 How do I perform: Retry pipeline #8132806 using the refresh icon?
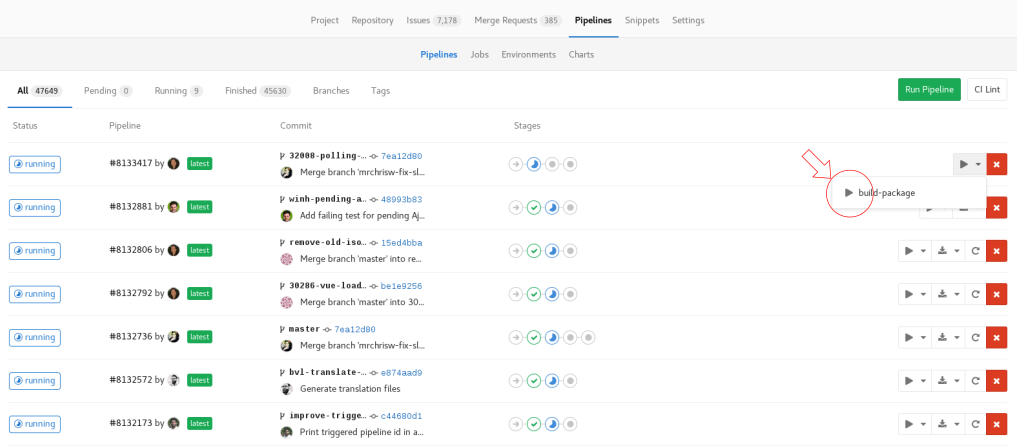[974, 251]
